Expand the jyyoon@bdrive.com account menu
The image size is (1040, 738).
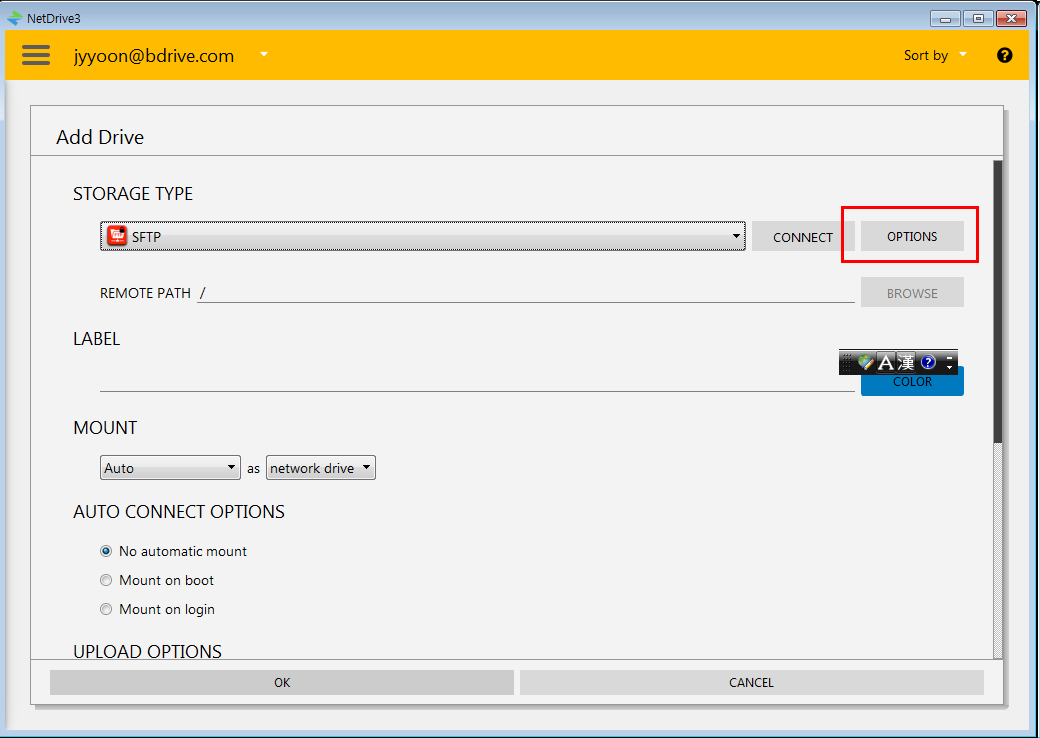264,54
